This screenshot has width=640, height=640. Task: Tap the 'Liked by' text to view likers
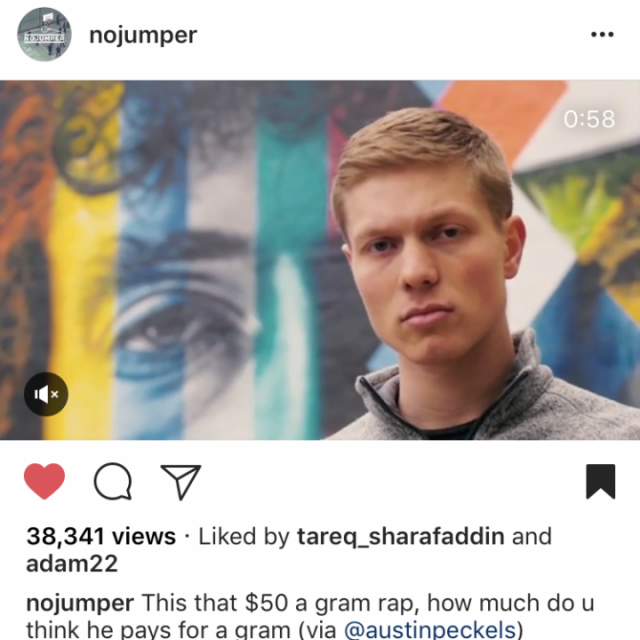tap(244, 536)
